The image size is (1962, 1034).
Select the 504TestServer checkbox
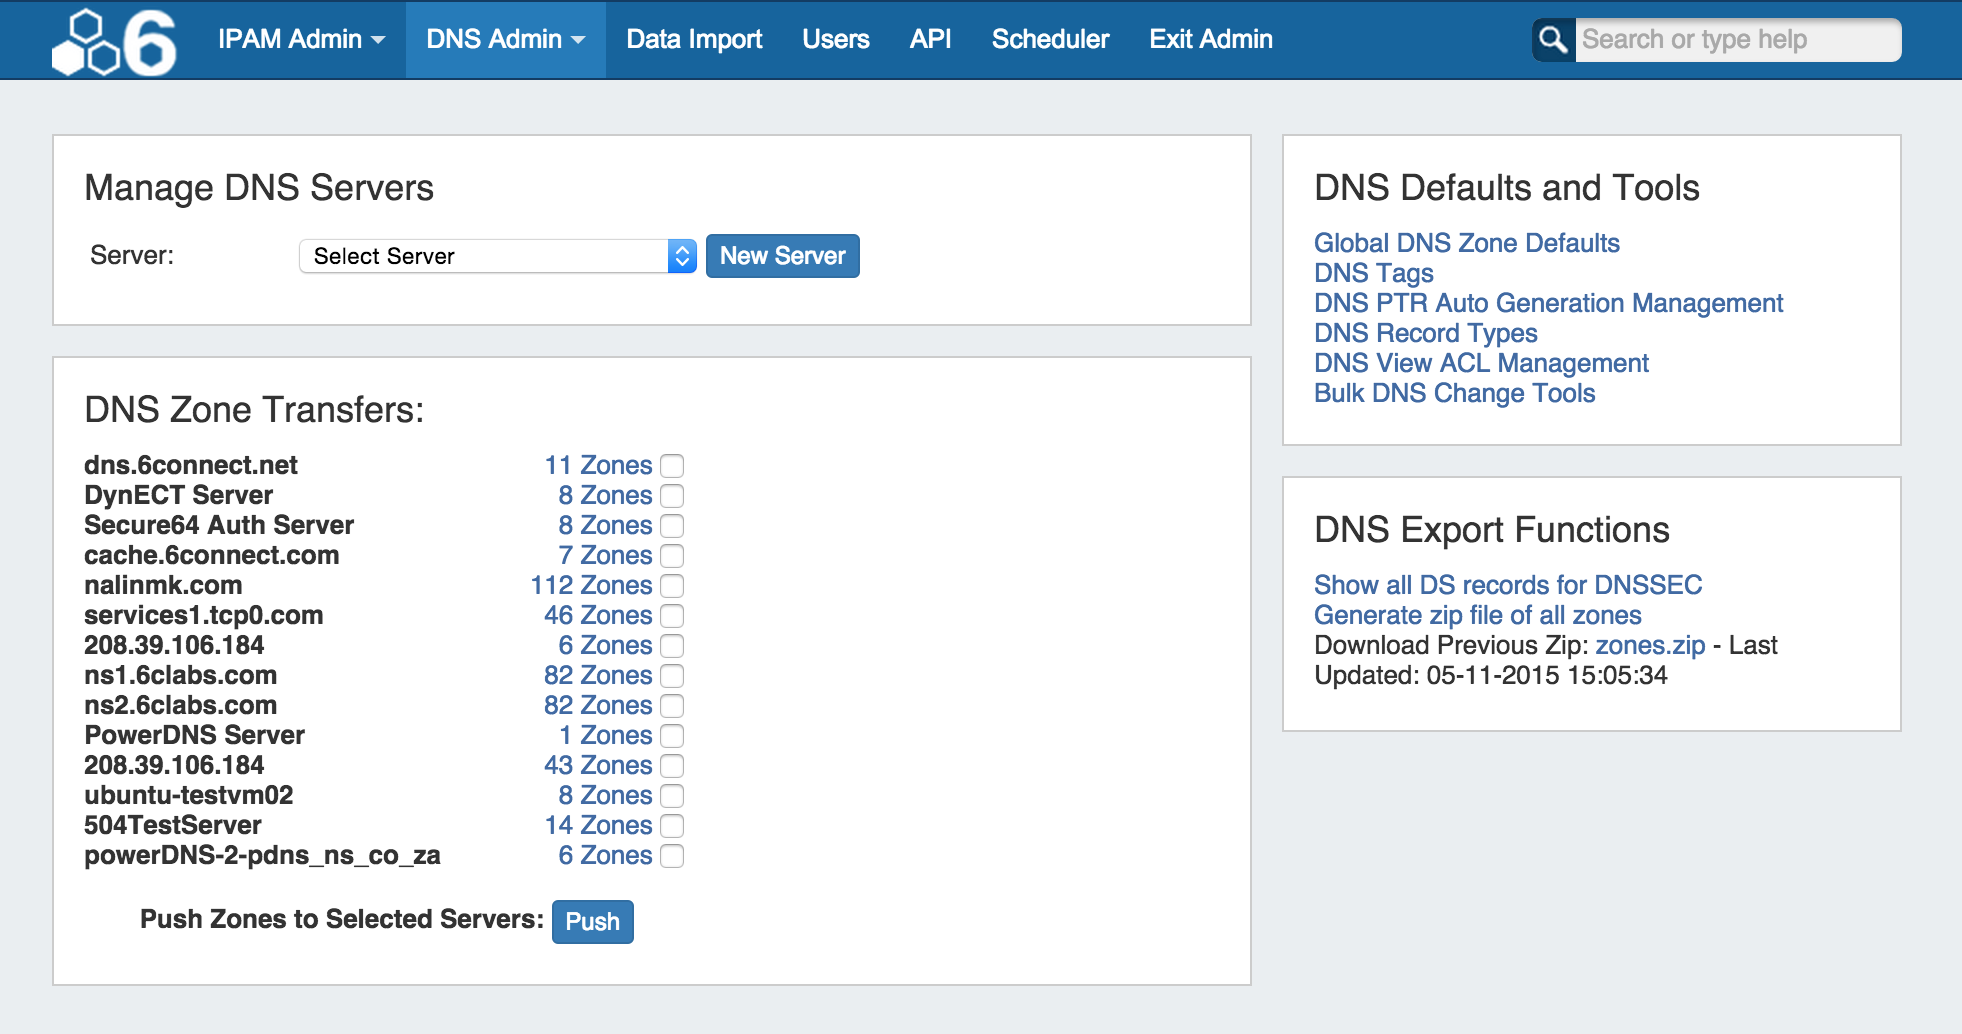coord(672,826)
